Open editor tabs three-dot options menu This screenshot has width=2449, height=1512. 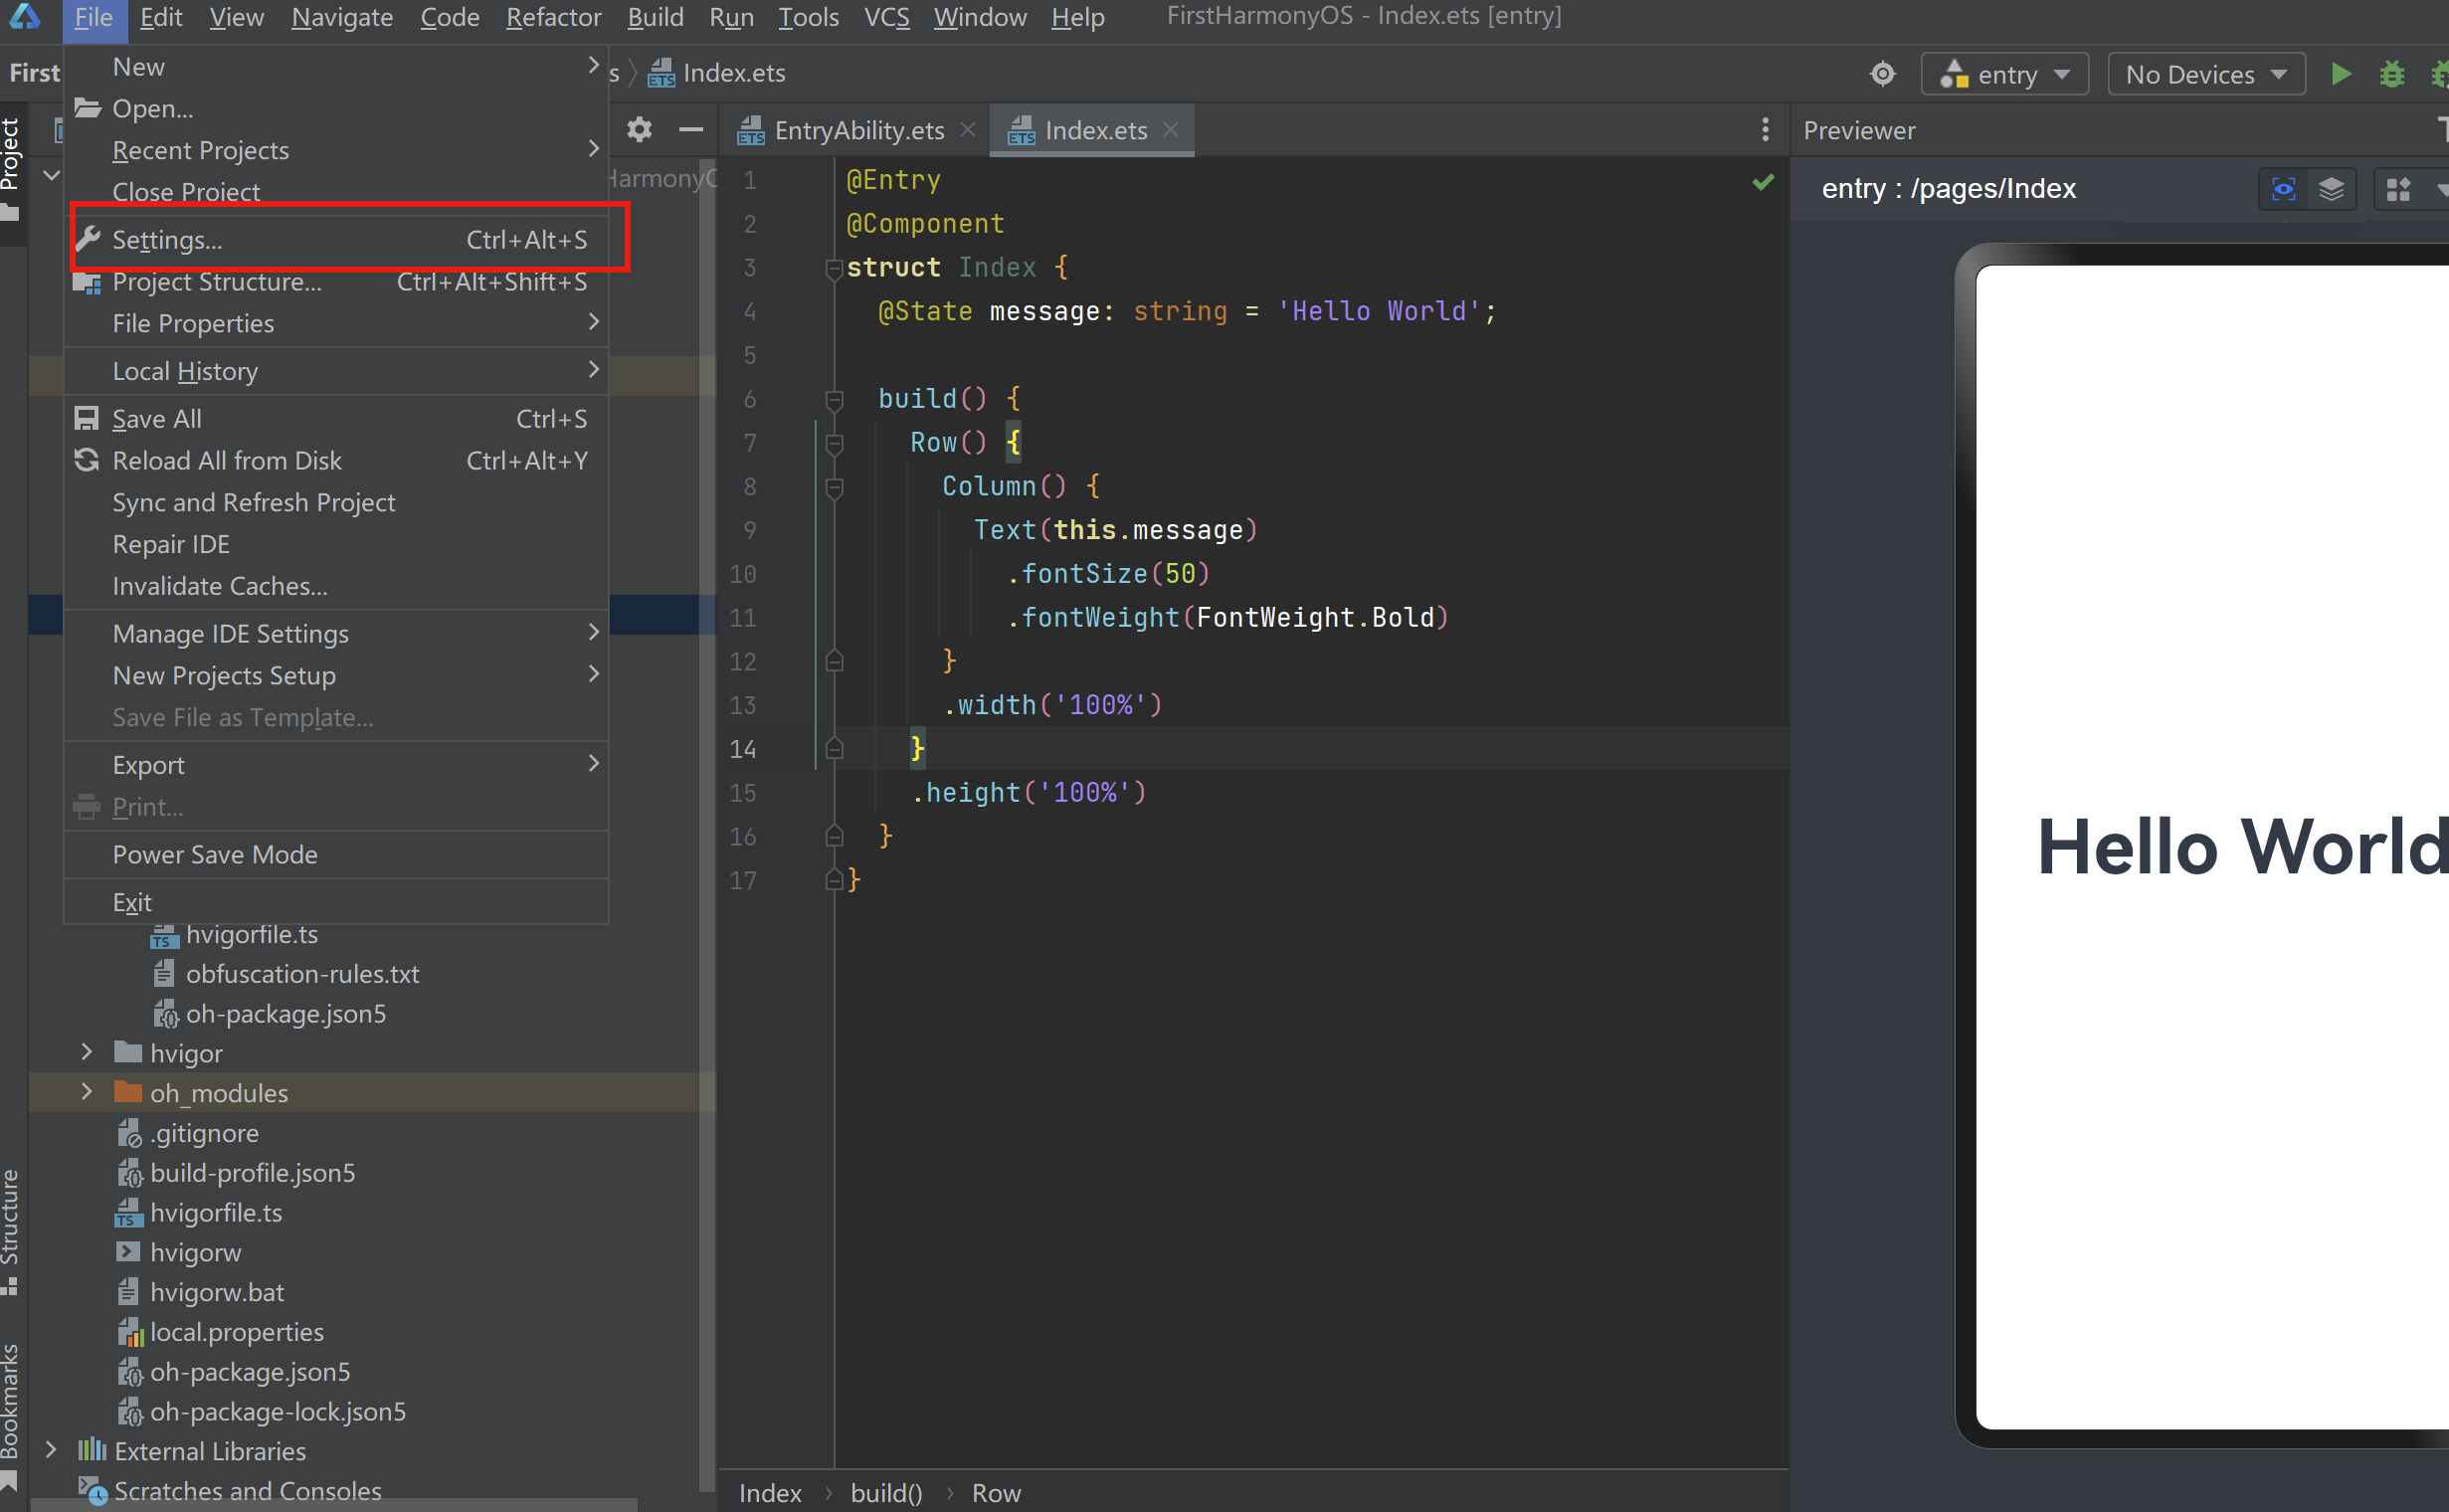1765,130
